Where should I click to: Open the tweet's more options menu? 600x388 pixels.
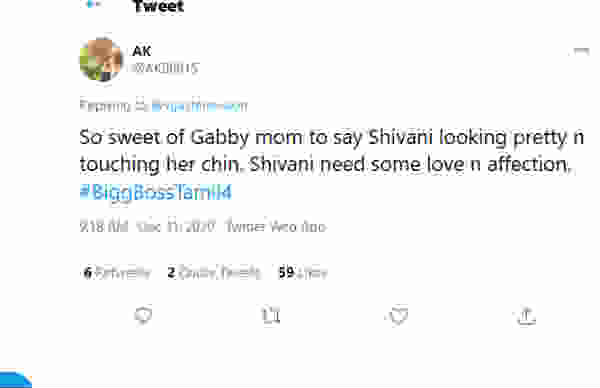(x=581, y=51)
